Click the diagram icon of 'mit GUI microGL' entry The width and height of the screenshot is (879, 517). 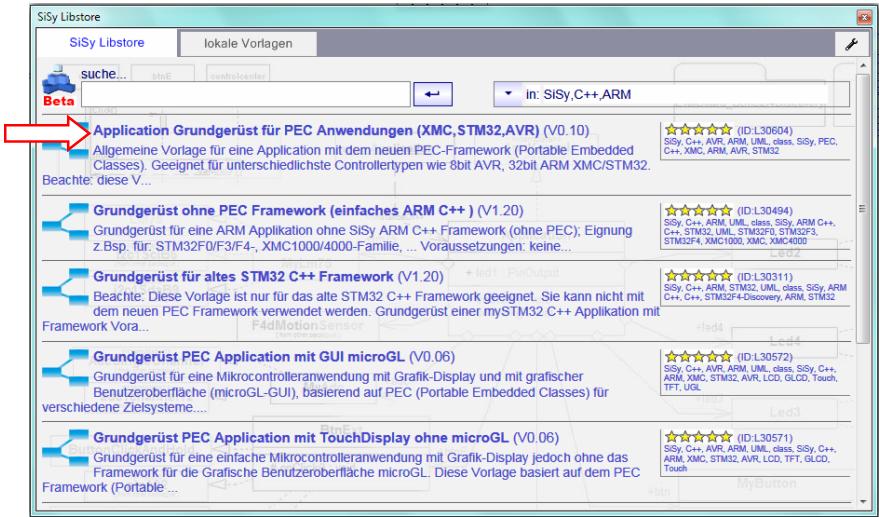(66, 368)
